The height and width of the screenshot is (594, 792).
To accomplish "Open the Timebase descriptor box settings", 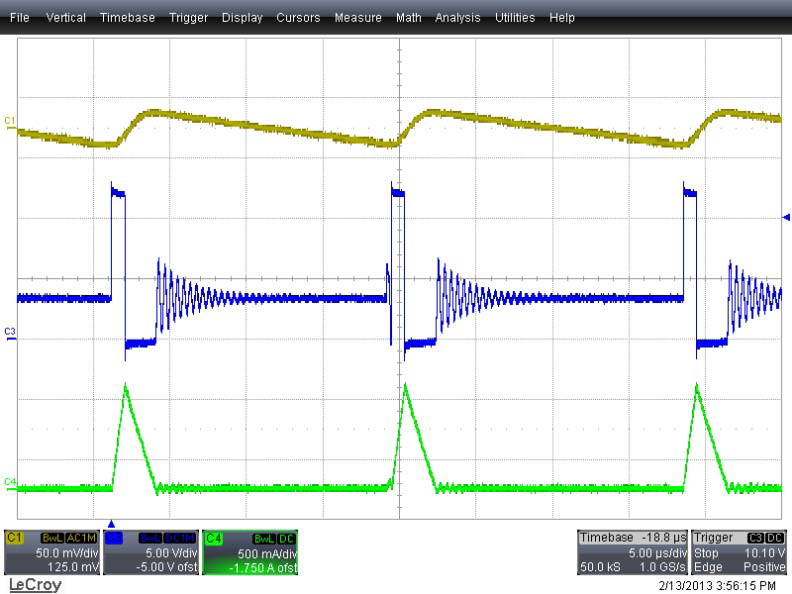I will [634, 551].
